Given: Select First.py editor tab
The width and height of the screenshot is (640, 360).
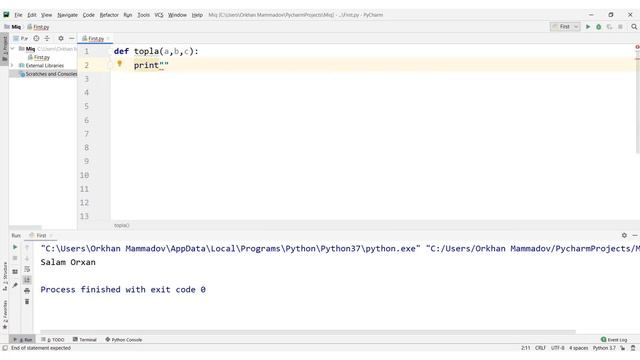Looking at the screenshot, I should 95,38.
